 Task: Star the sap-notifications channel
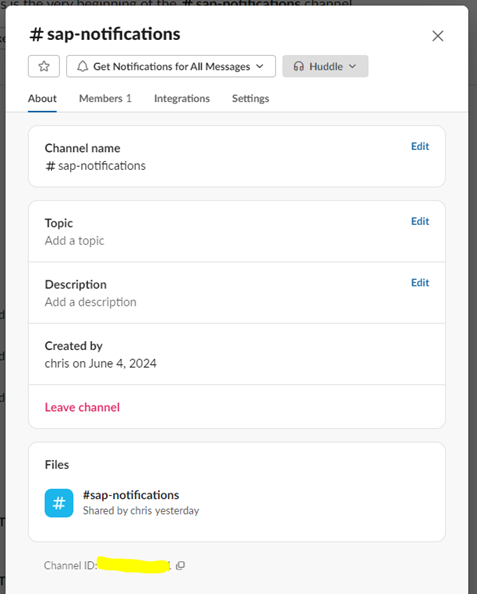pos(44,66)
